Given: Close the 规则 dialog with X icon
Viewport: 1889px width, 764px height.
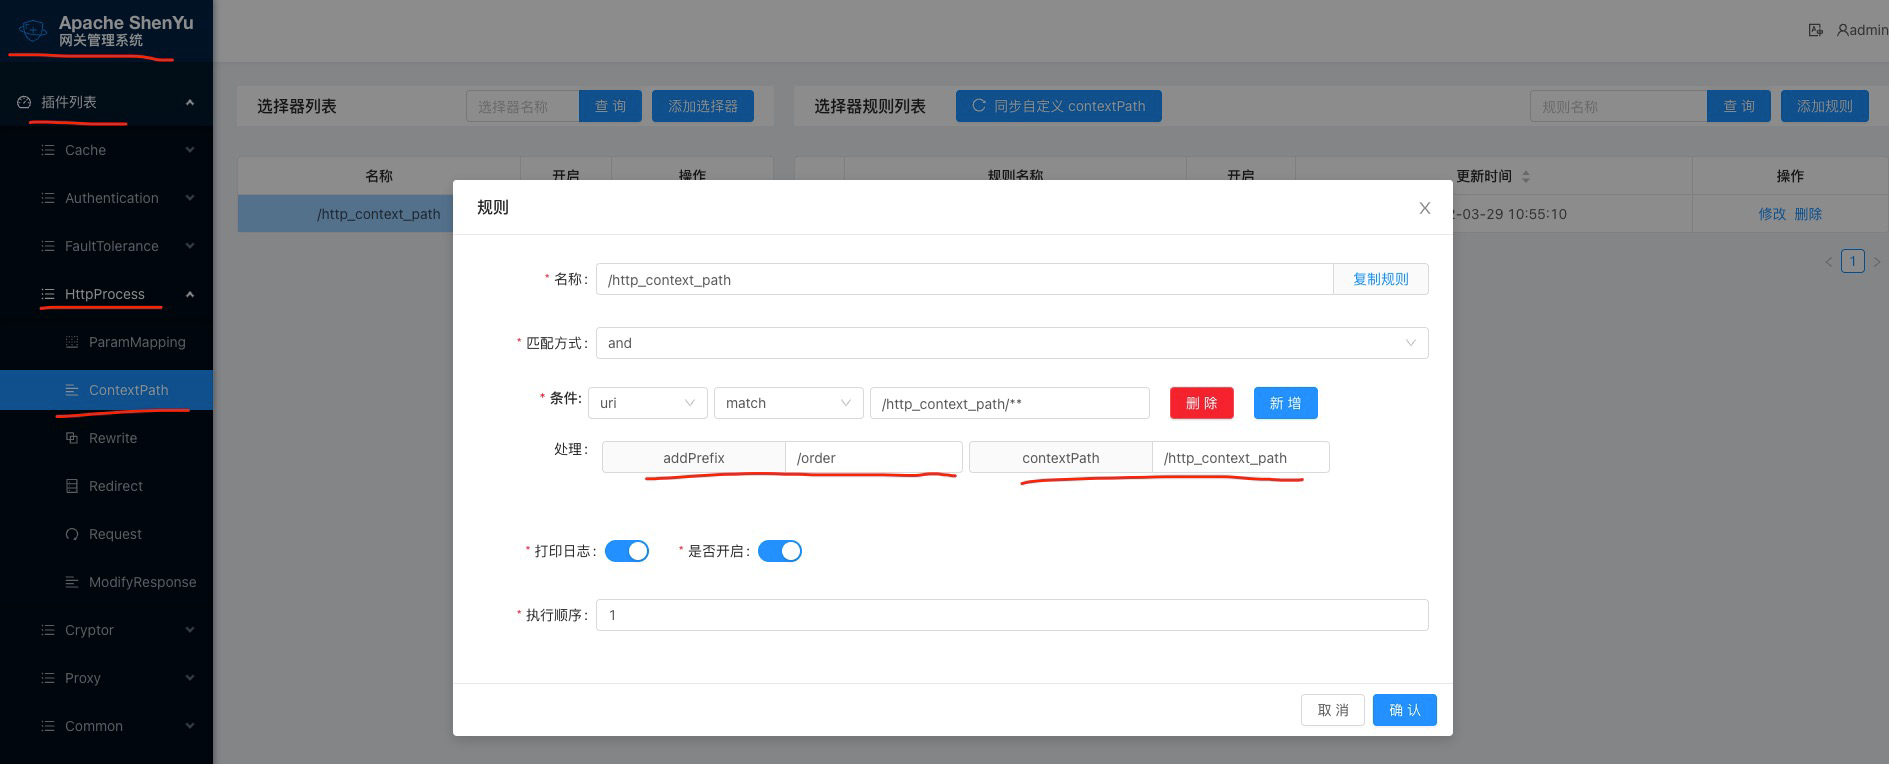Looking at the screenshot, I should (x=1424, y=208).
